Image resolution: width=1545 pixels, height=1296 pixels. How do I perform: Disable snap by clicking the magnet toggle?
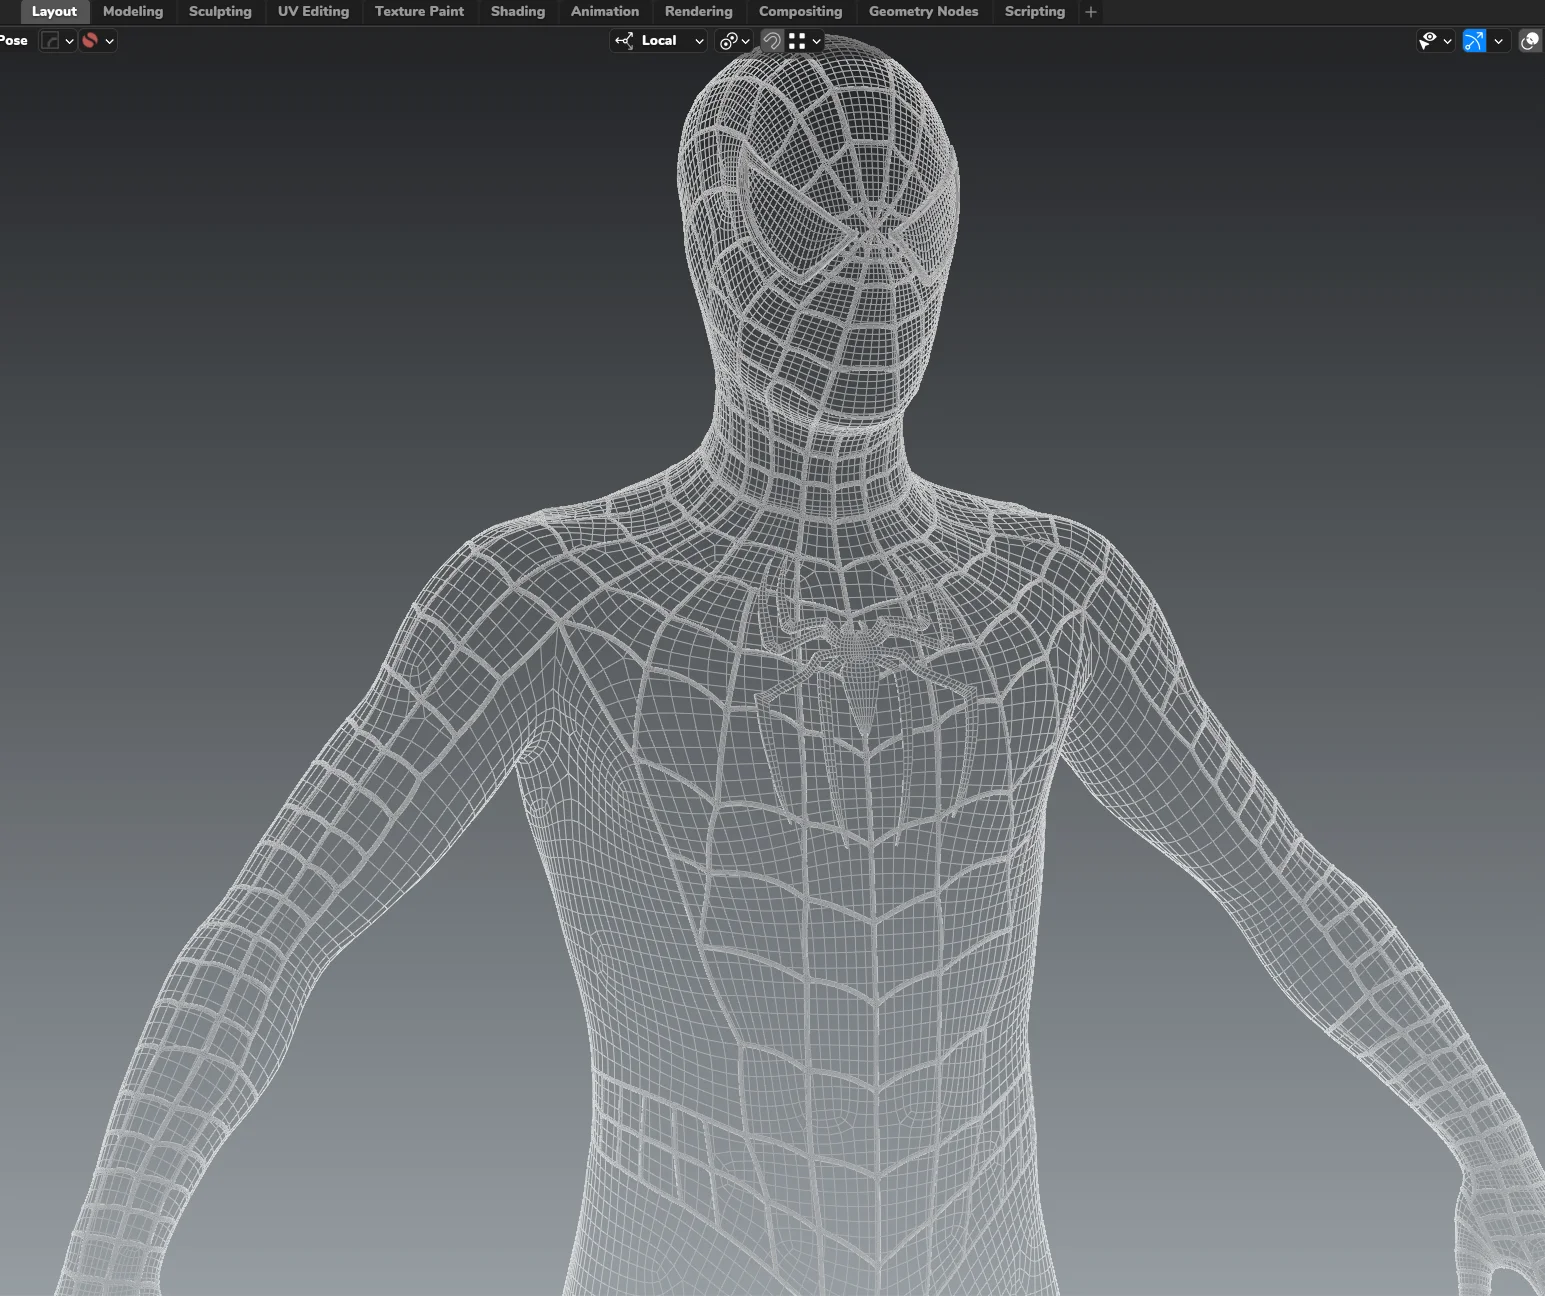771,41
